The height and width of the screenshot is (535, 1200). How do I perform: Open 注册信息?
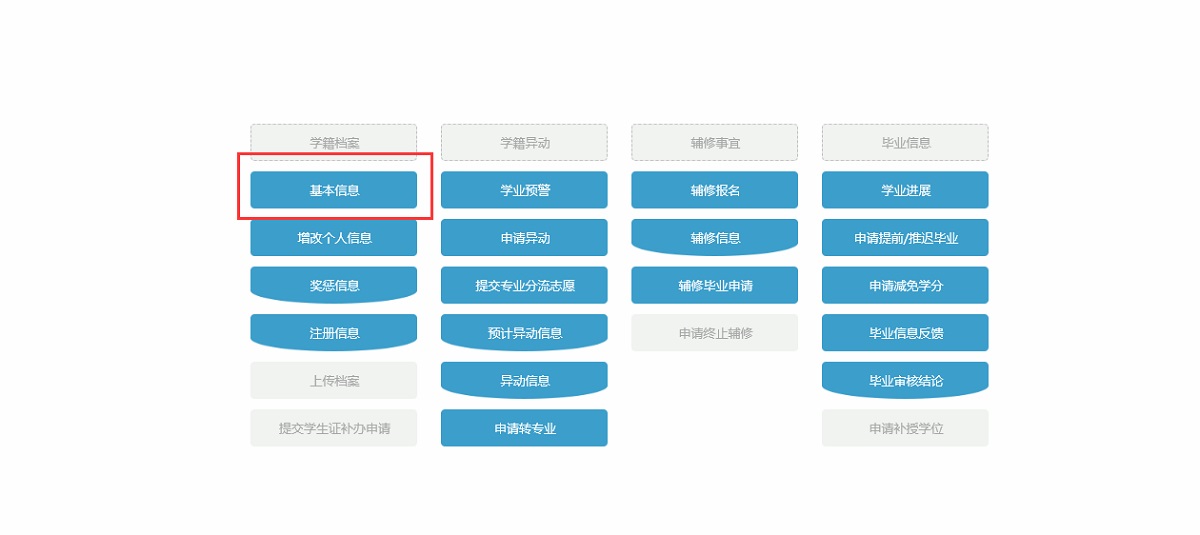pos(333,333)
